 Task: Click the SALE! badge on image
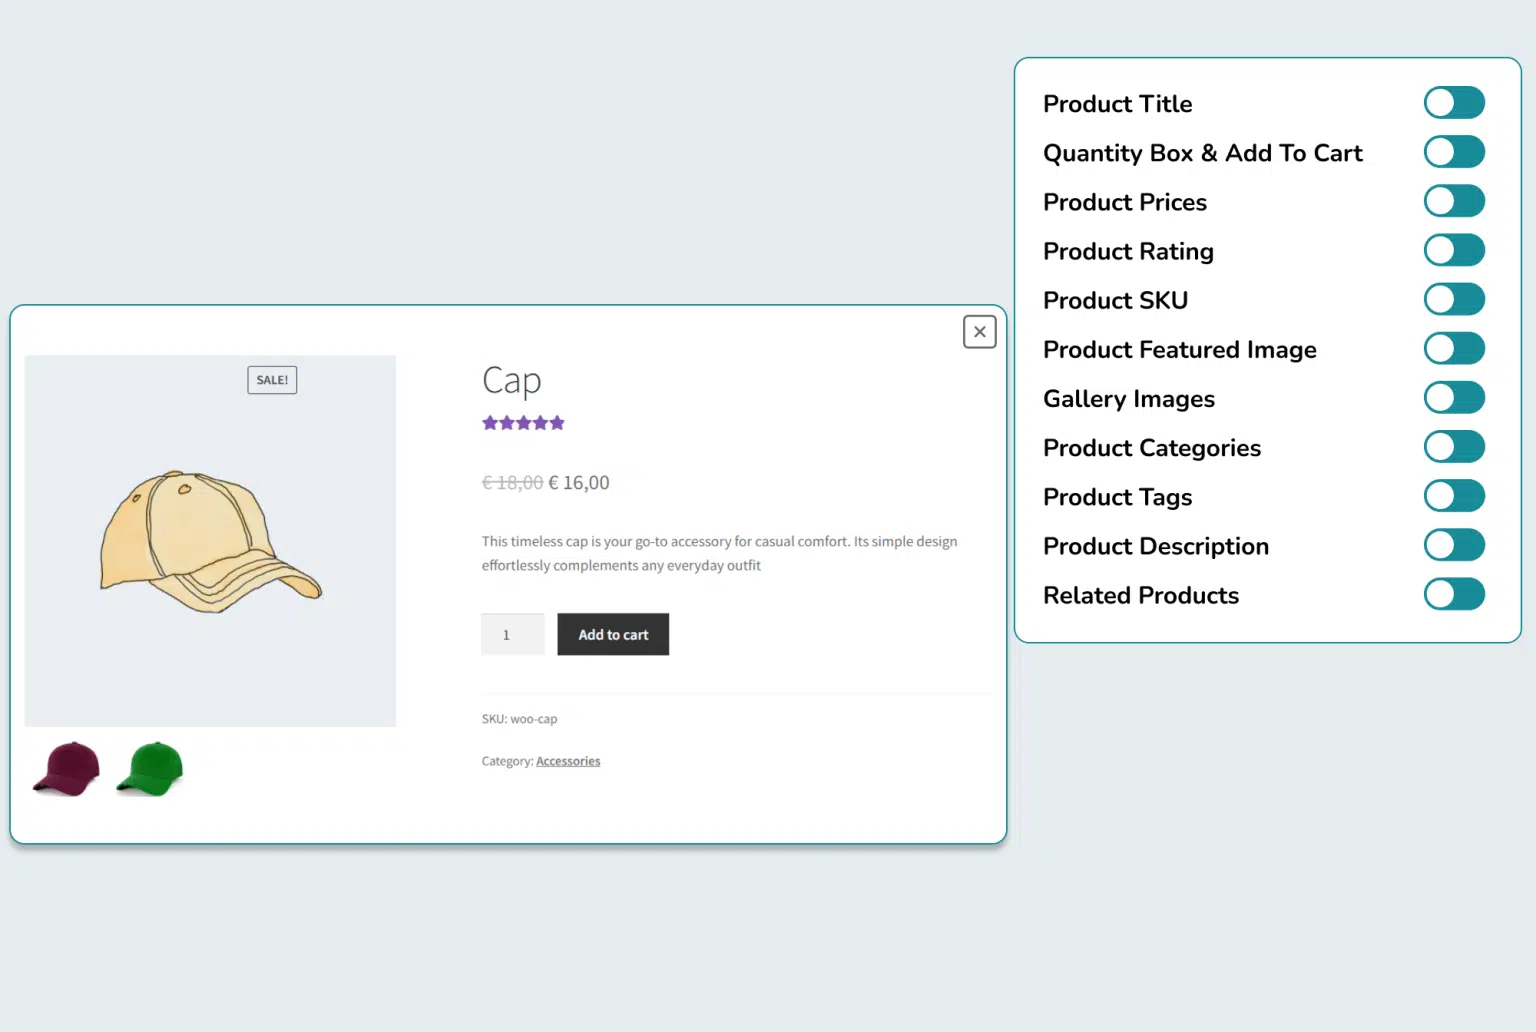(x=272, y=380)
